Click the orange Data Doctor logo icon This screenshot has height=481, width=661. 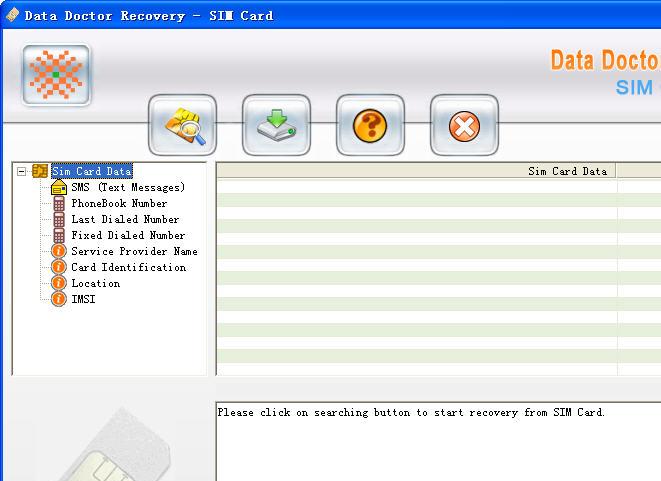[x=56, y=75]
